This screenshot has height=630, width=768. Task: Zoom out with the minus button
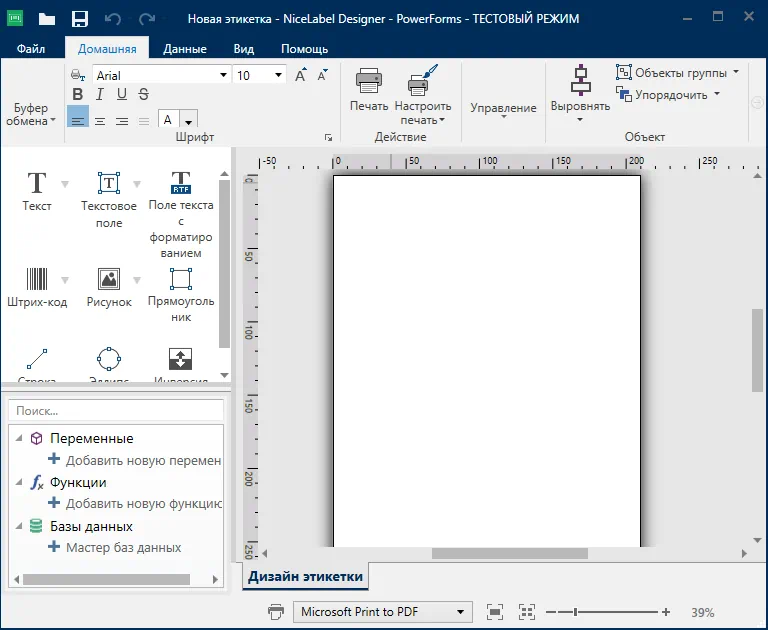[551, 611]
